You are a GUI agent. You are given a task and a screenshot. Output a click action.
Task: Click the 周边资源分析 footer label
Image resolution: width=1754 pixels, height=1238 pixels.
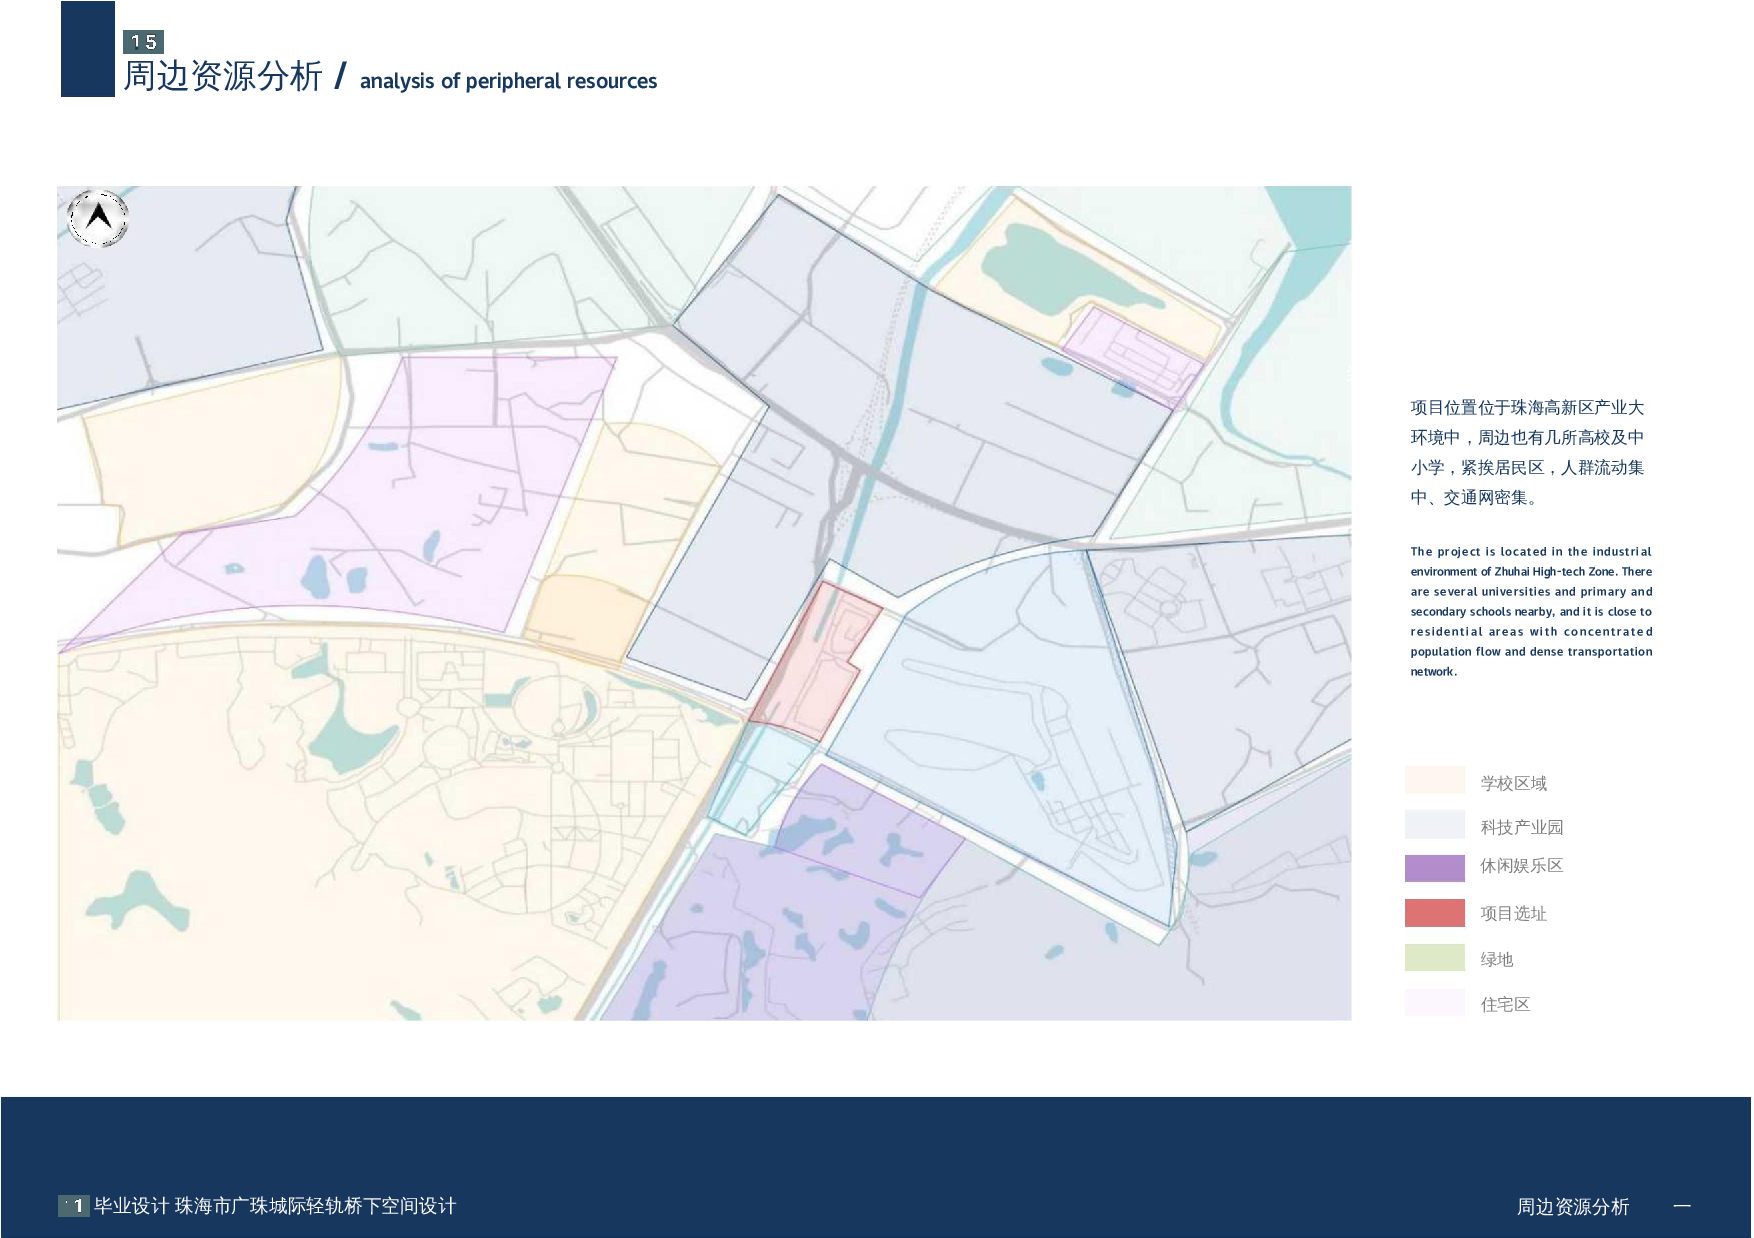click(1572, 1207)
